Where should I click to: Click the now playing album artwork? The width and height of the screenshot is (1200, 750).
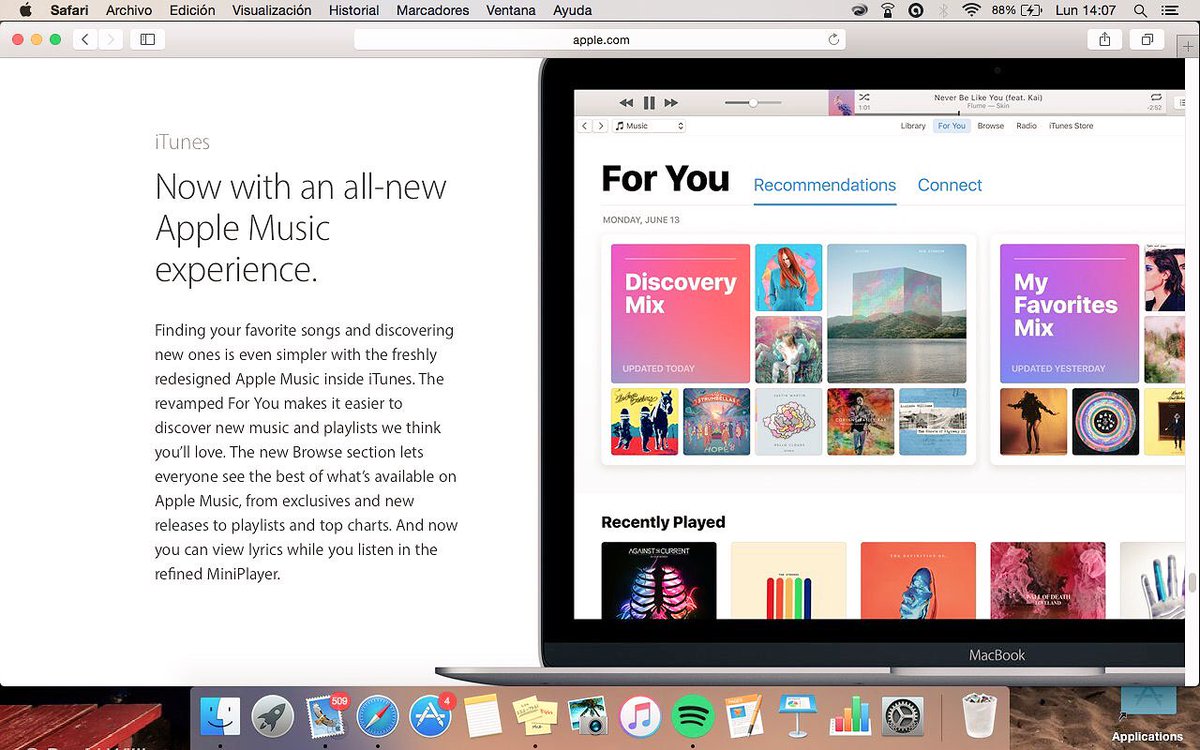(x=841, y=102)
